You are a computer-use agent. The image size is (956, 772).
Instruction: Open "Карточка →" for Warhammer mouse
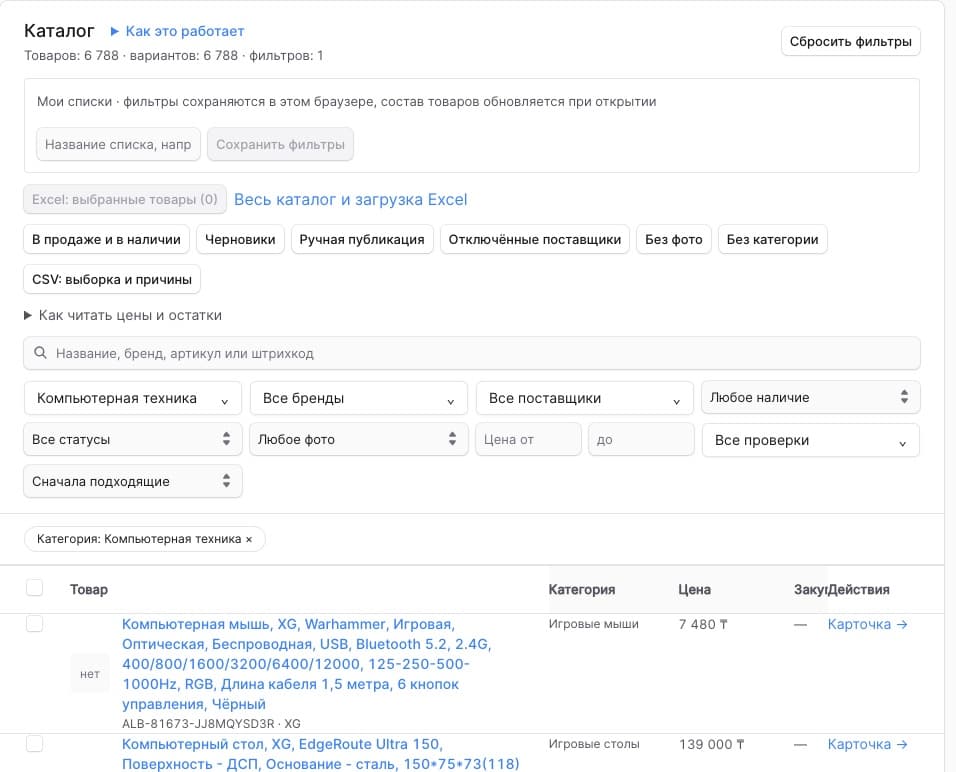pos(868,624)
